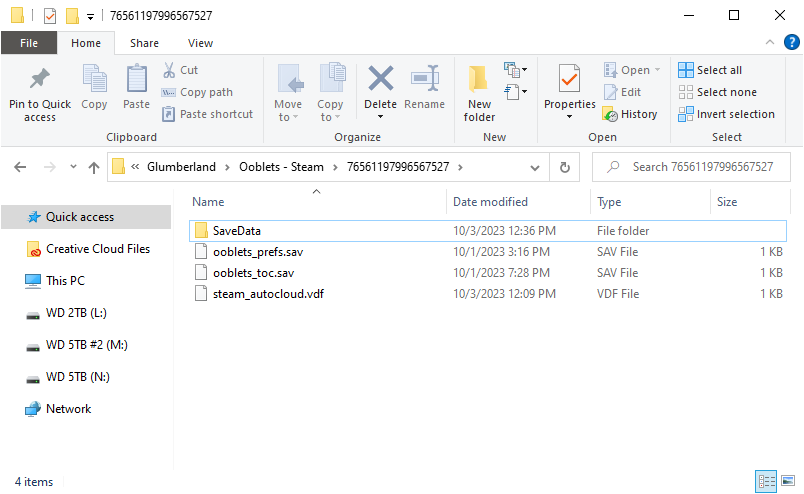
Task: Go back with the Back arrow
Action: pos(20,167)
